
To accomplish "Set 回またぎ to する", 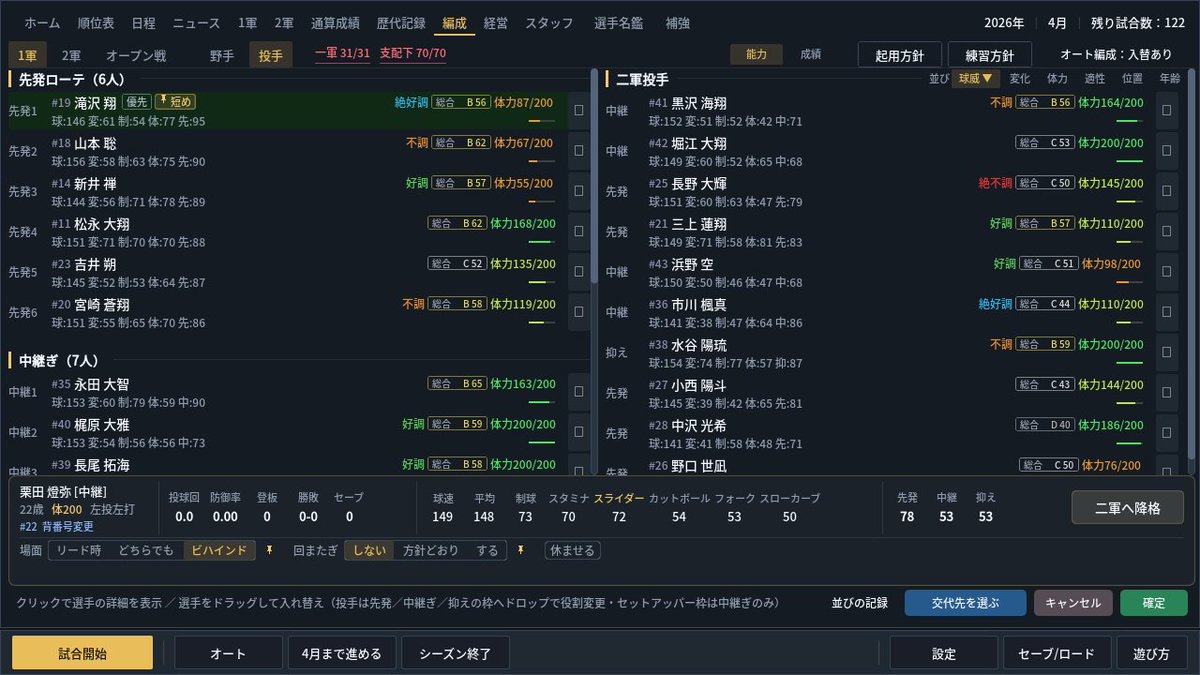I will [487, 550].
